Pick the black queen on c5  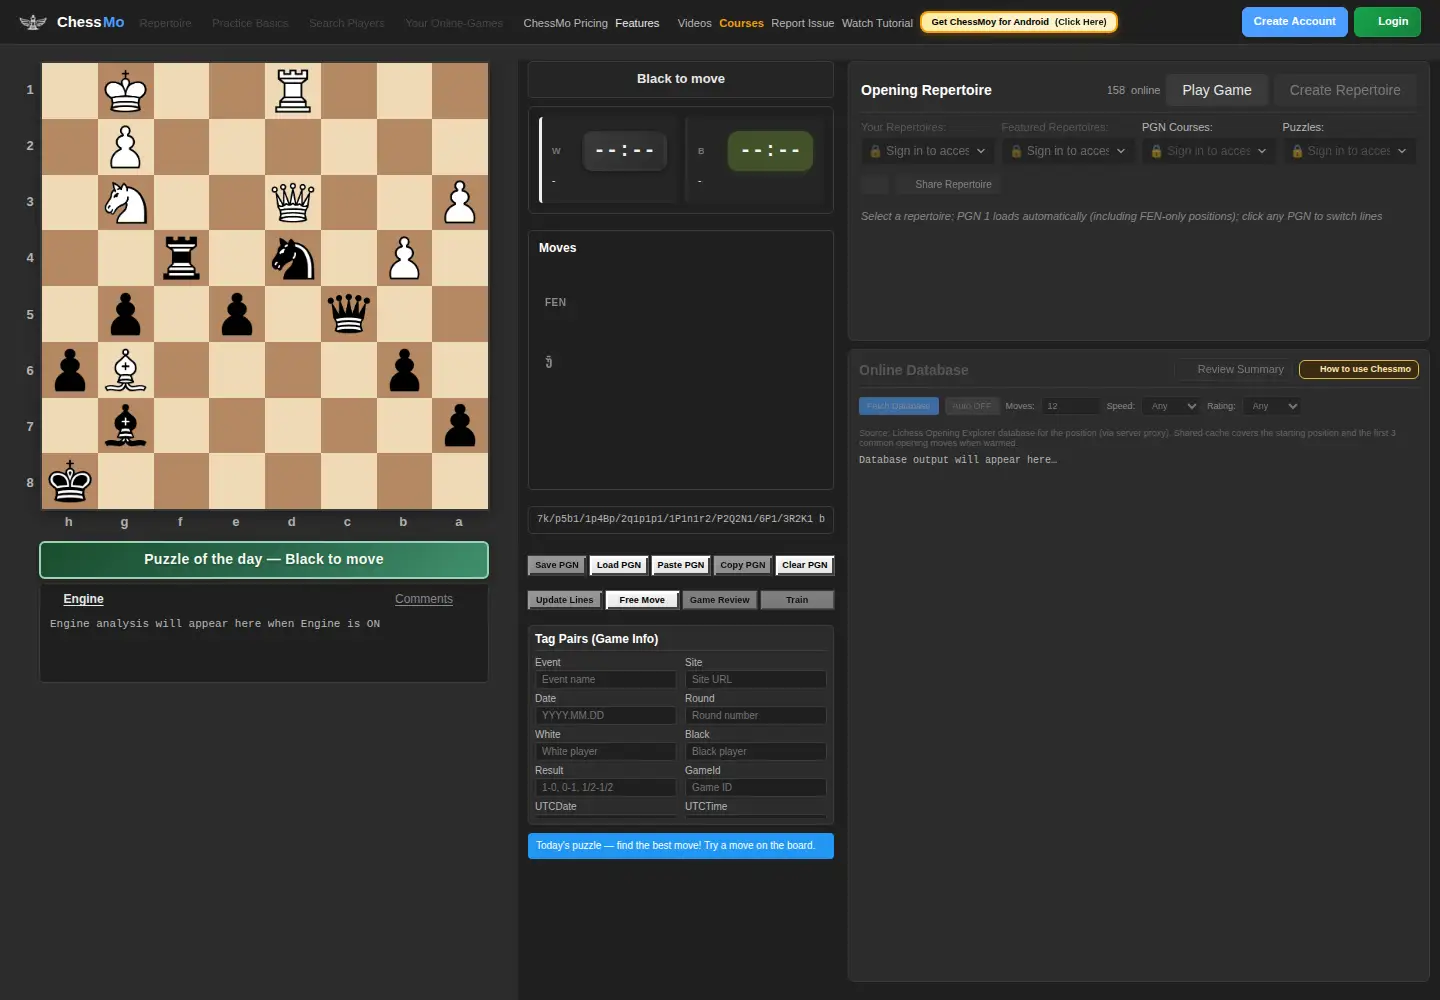tap(349, 314)
